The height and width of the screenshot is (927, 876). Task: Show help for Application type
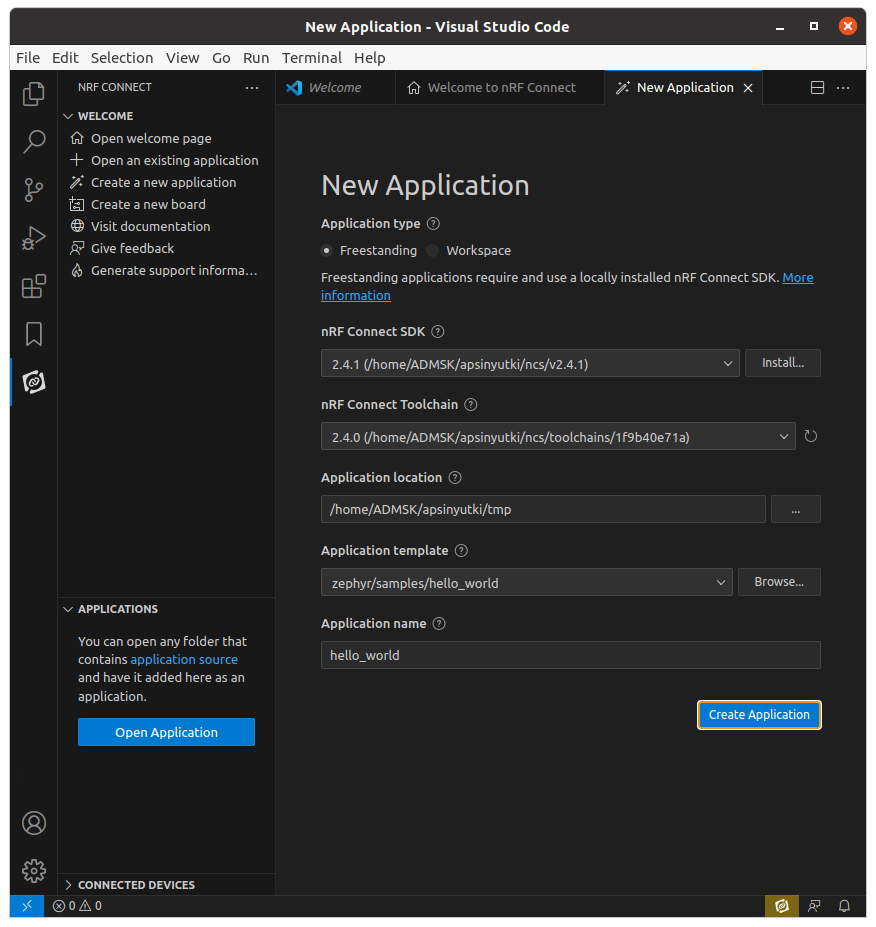click(x=433, y=223)
